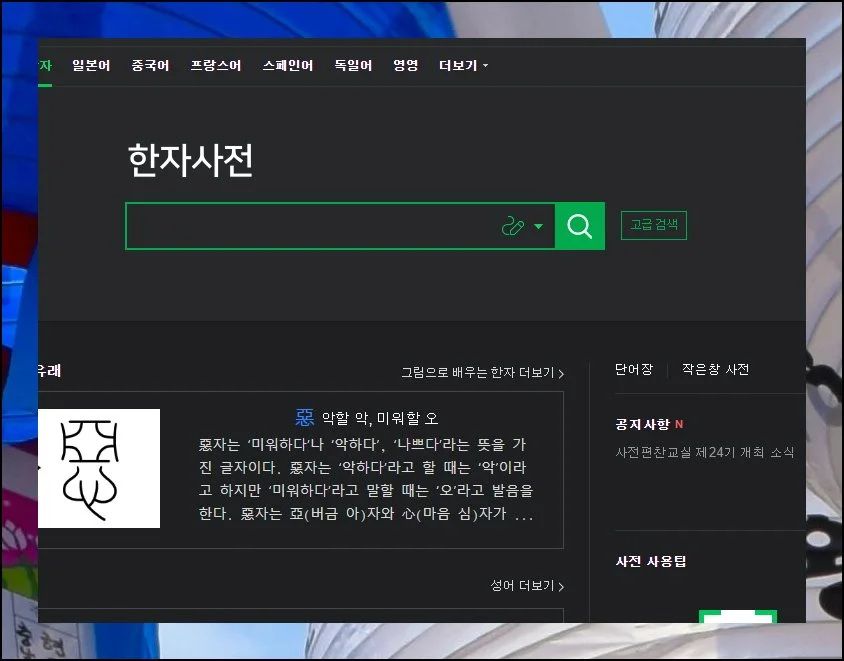
Task: Open the 단어장 wordbook
Action: tap(634, 370)
